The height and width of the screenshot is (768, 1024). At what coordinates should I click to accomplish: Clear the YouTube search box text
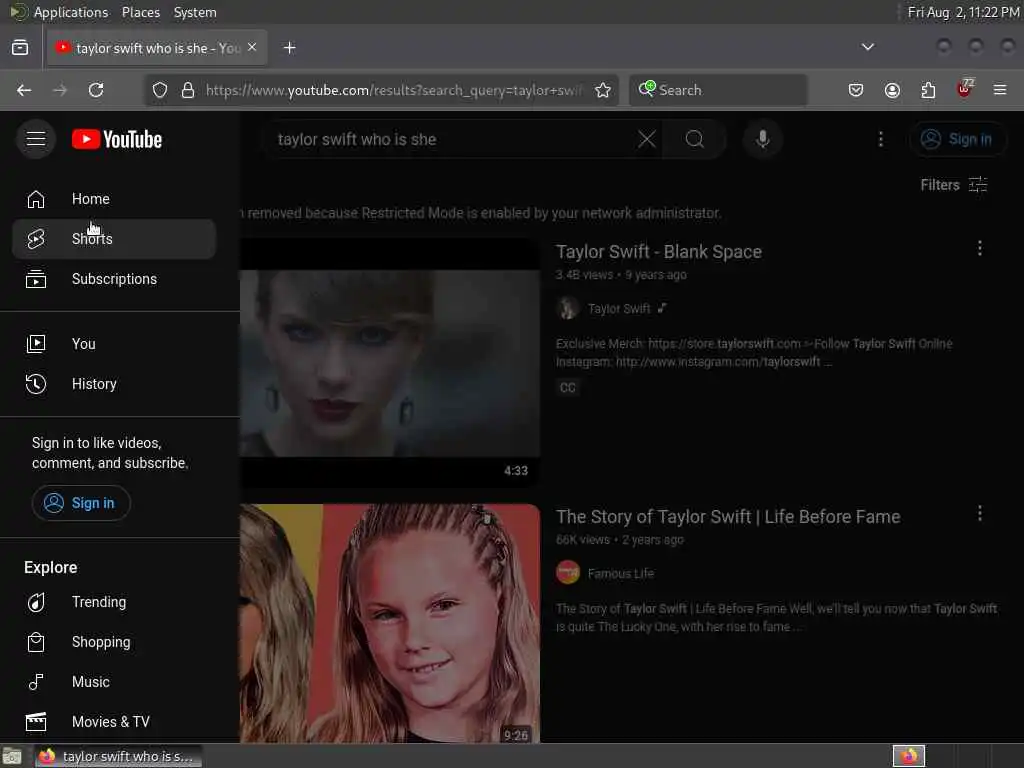pyautogui.click(x=647, y=139)
